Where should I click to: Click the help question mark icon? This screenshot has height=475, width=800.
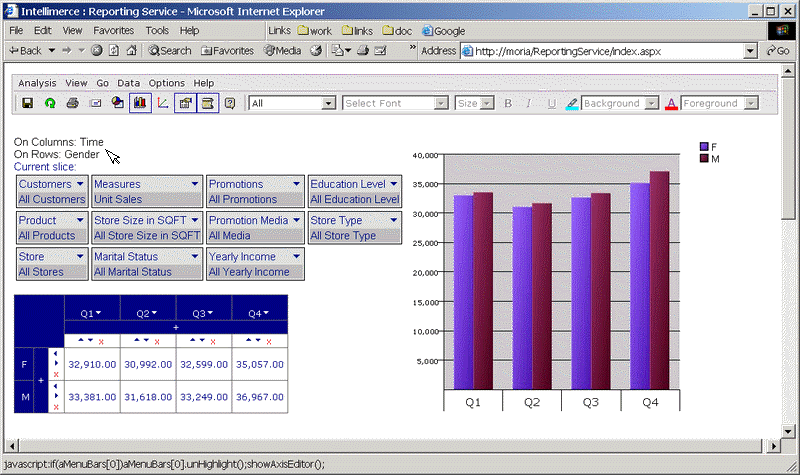point(230,104)
